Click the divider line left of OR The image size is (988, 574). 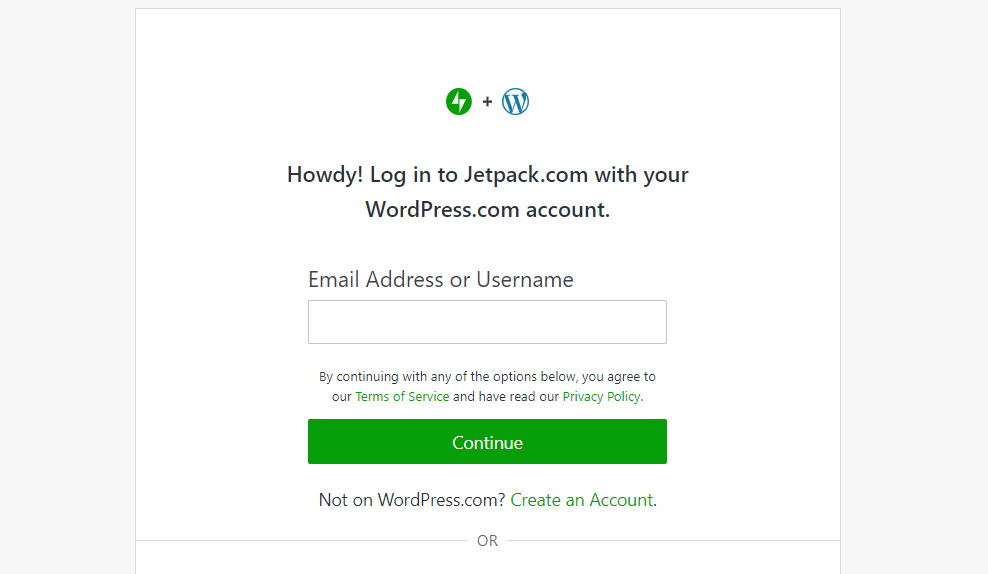point(300,541)
